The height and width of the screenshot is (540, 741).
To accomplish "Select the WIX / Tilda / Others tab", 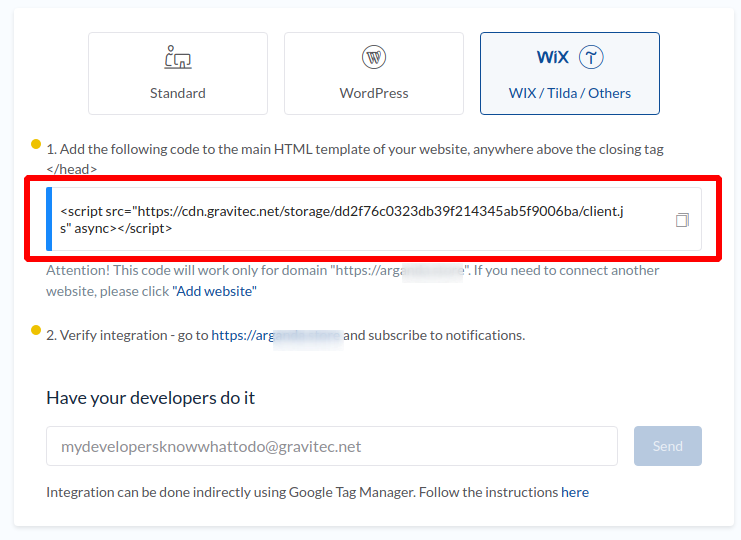I will (x=569, y=73).
